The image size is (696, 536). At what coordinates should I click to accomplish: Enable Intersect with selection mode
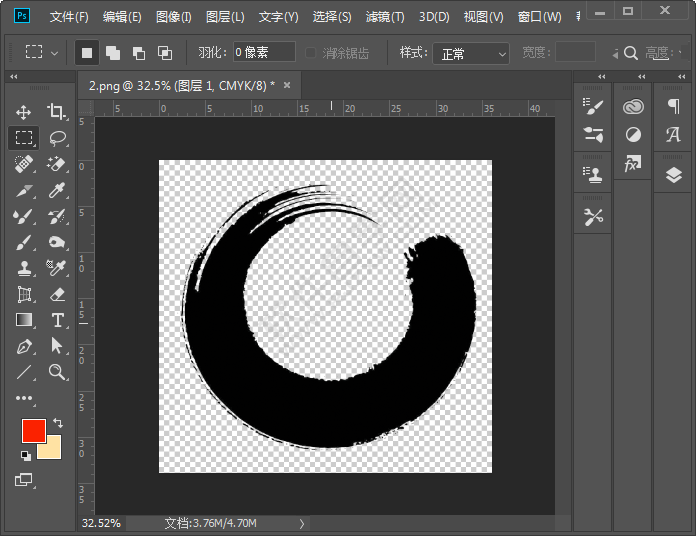click(x=165, y=53)
